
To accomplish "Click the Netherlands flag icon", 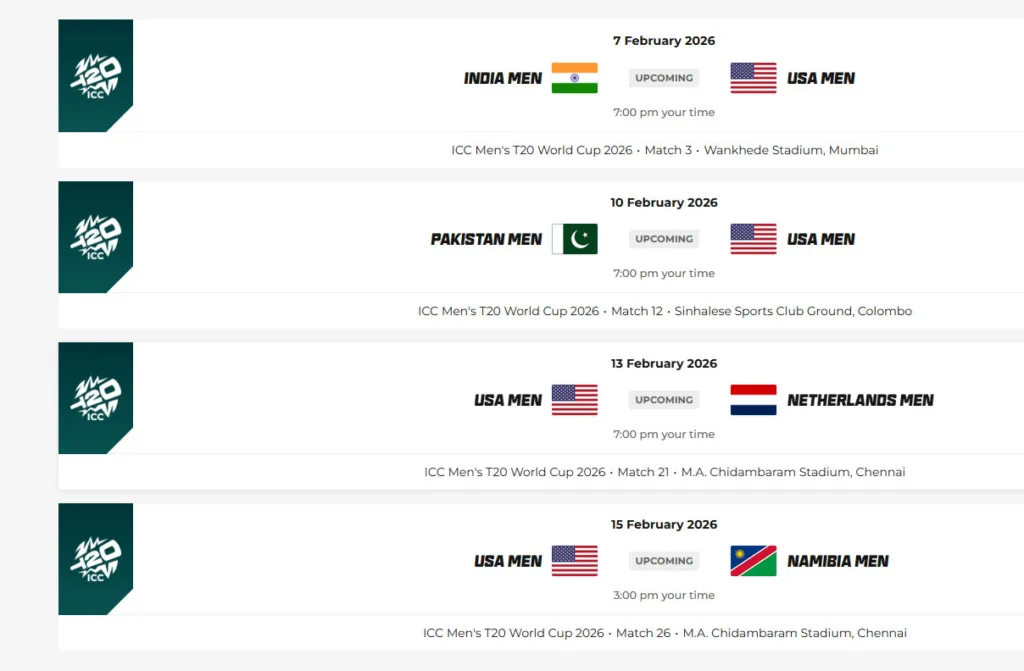I will (753, 400).
